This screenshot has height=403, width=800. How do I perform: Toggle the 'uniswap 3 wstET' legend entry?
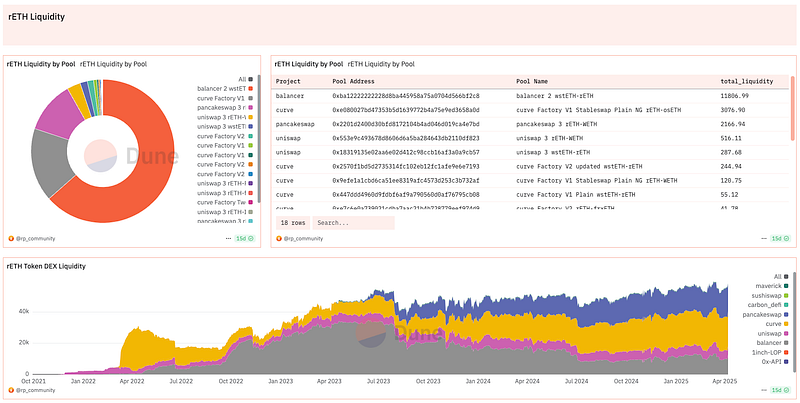pos(225,126)
